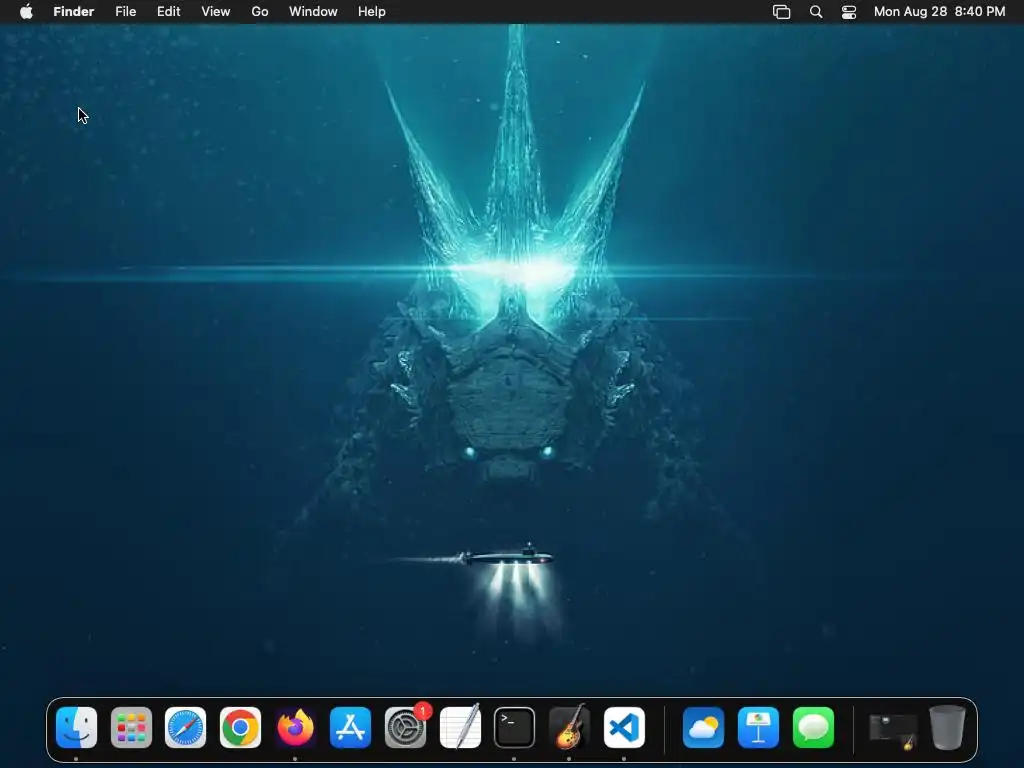1024x768 pixels.
Task: Click the date and time Mon Aug 28
Action: click(x=939, y=11)
